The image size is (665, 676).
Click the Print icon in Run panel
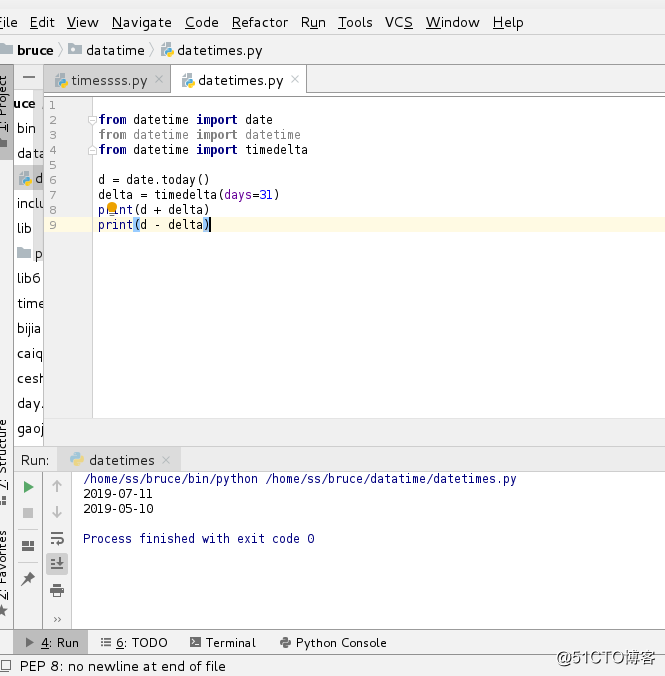click(57, 590)
